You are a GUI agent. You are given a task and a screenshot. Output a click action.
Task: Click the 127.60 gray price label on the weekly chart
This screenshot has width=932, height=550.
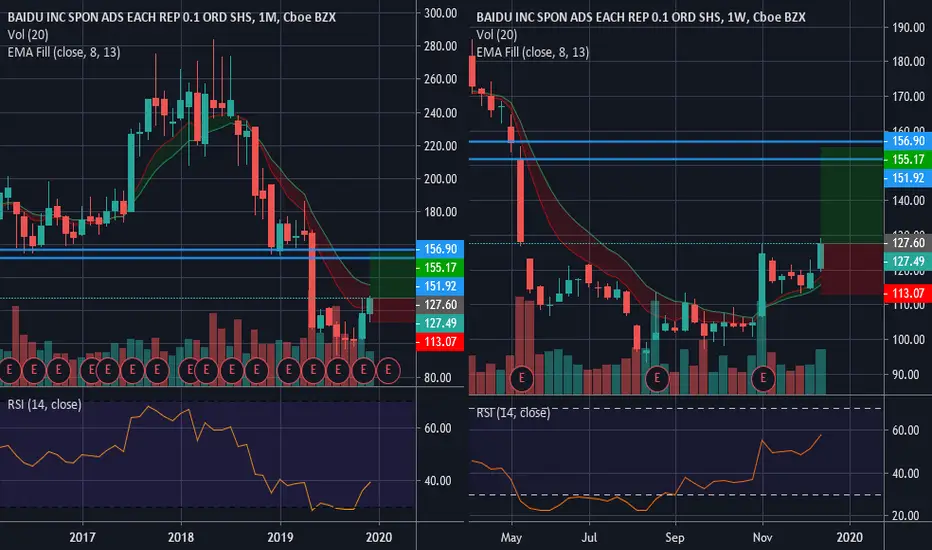tap(908, 243)
